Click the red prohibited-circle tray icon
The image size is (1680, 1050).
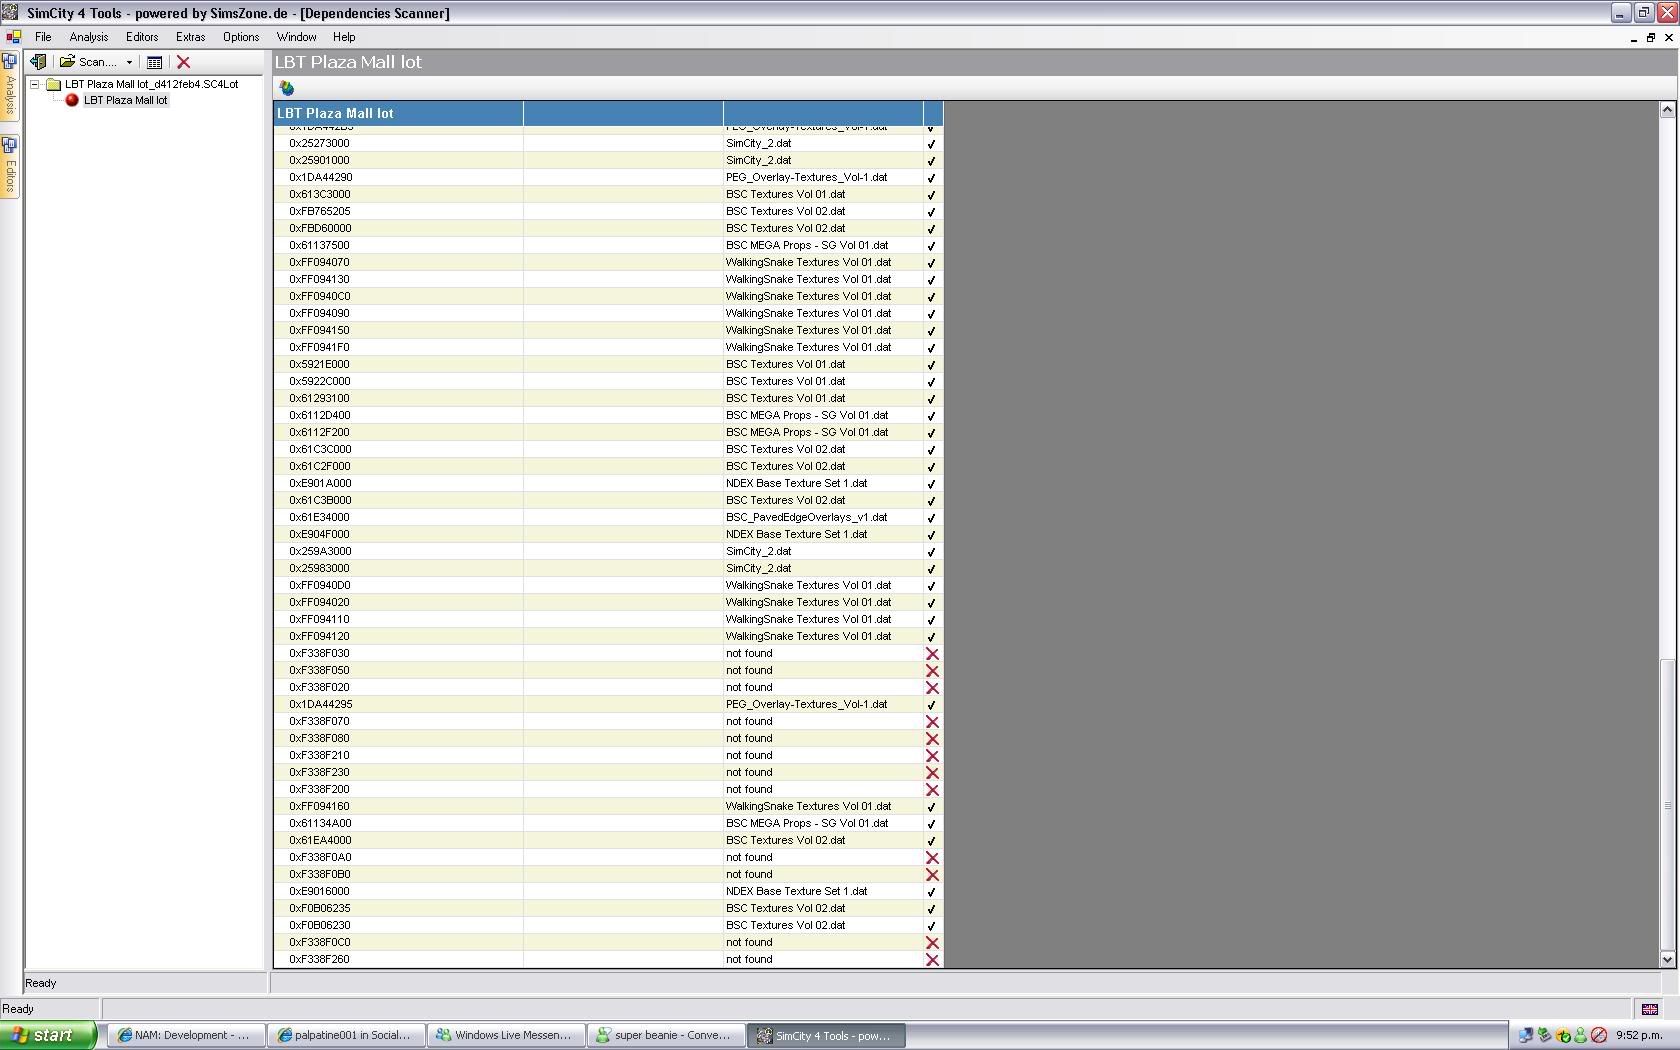[1599, 1035]
